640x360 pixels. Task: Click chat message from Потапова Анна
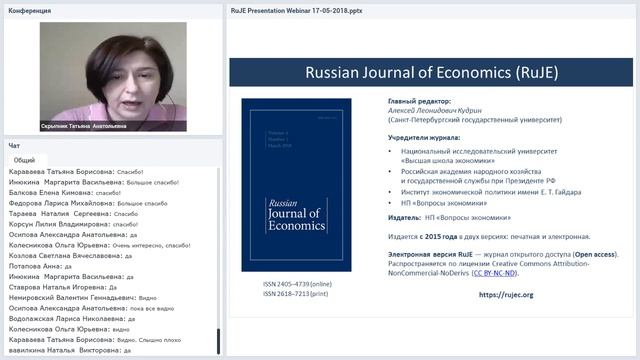(x=40, y=266)
